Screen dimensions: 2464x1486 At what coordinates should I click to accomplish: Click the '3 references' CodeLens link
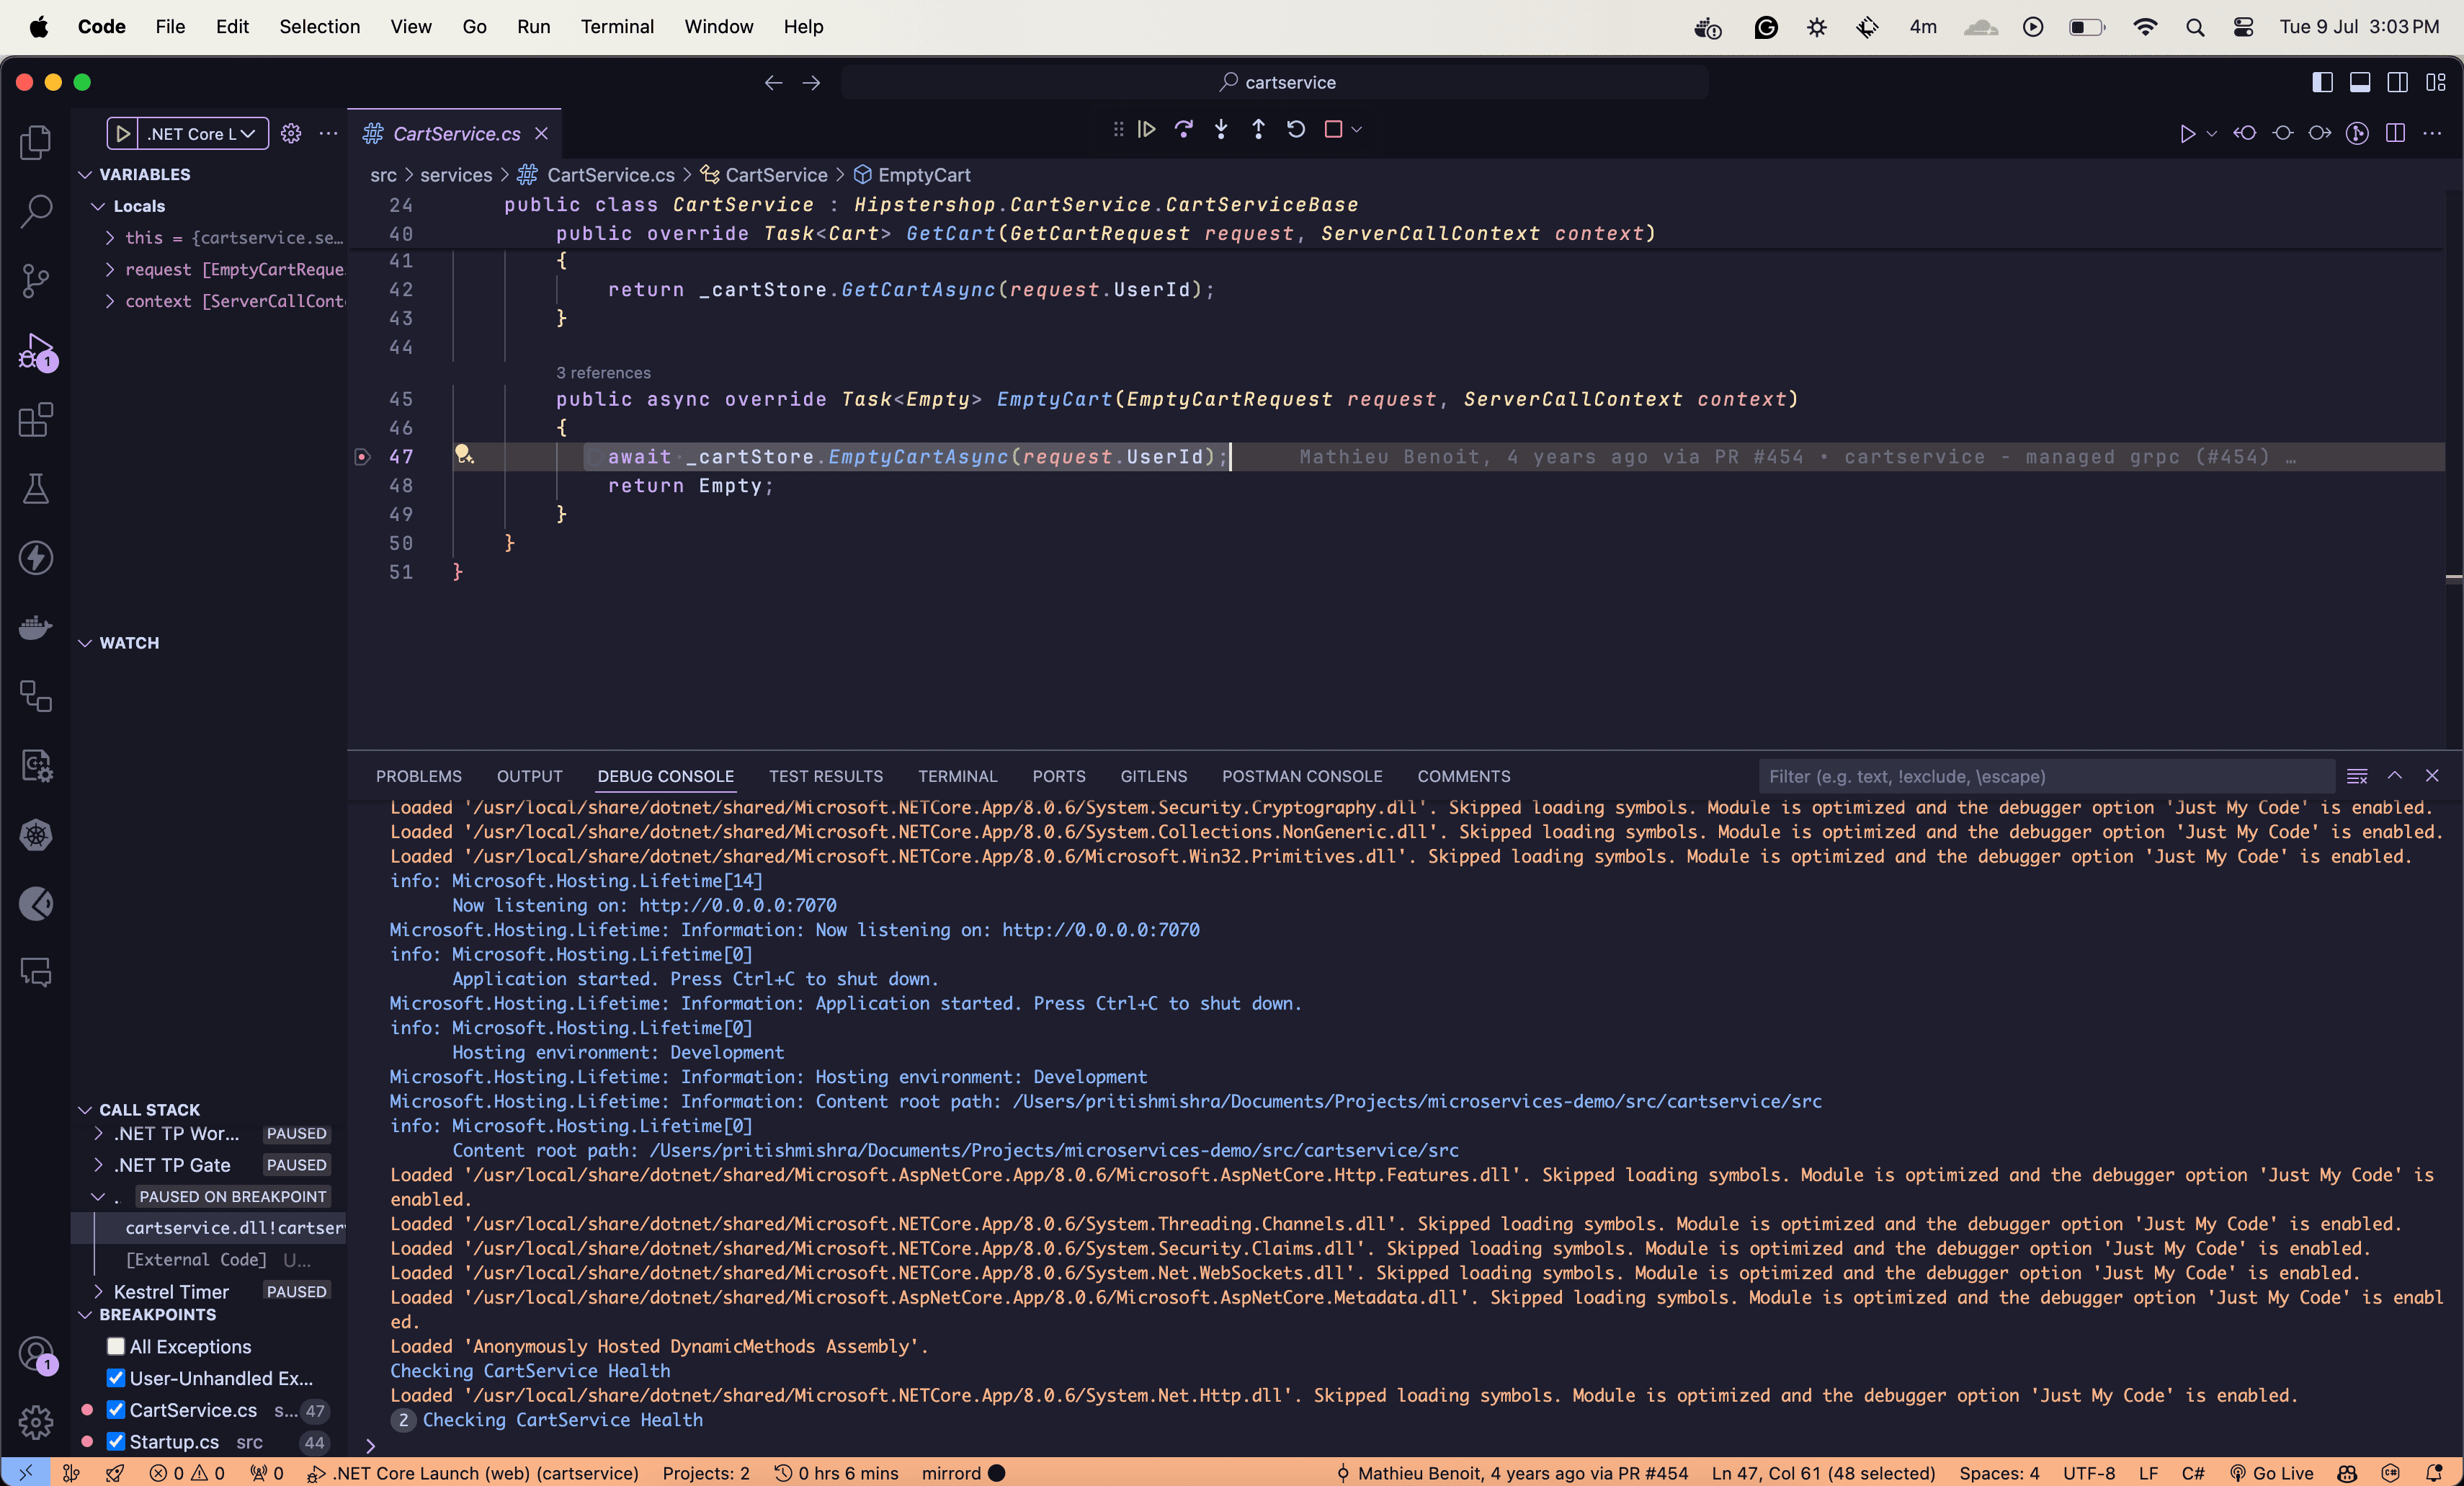click(603, 373)
